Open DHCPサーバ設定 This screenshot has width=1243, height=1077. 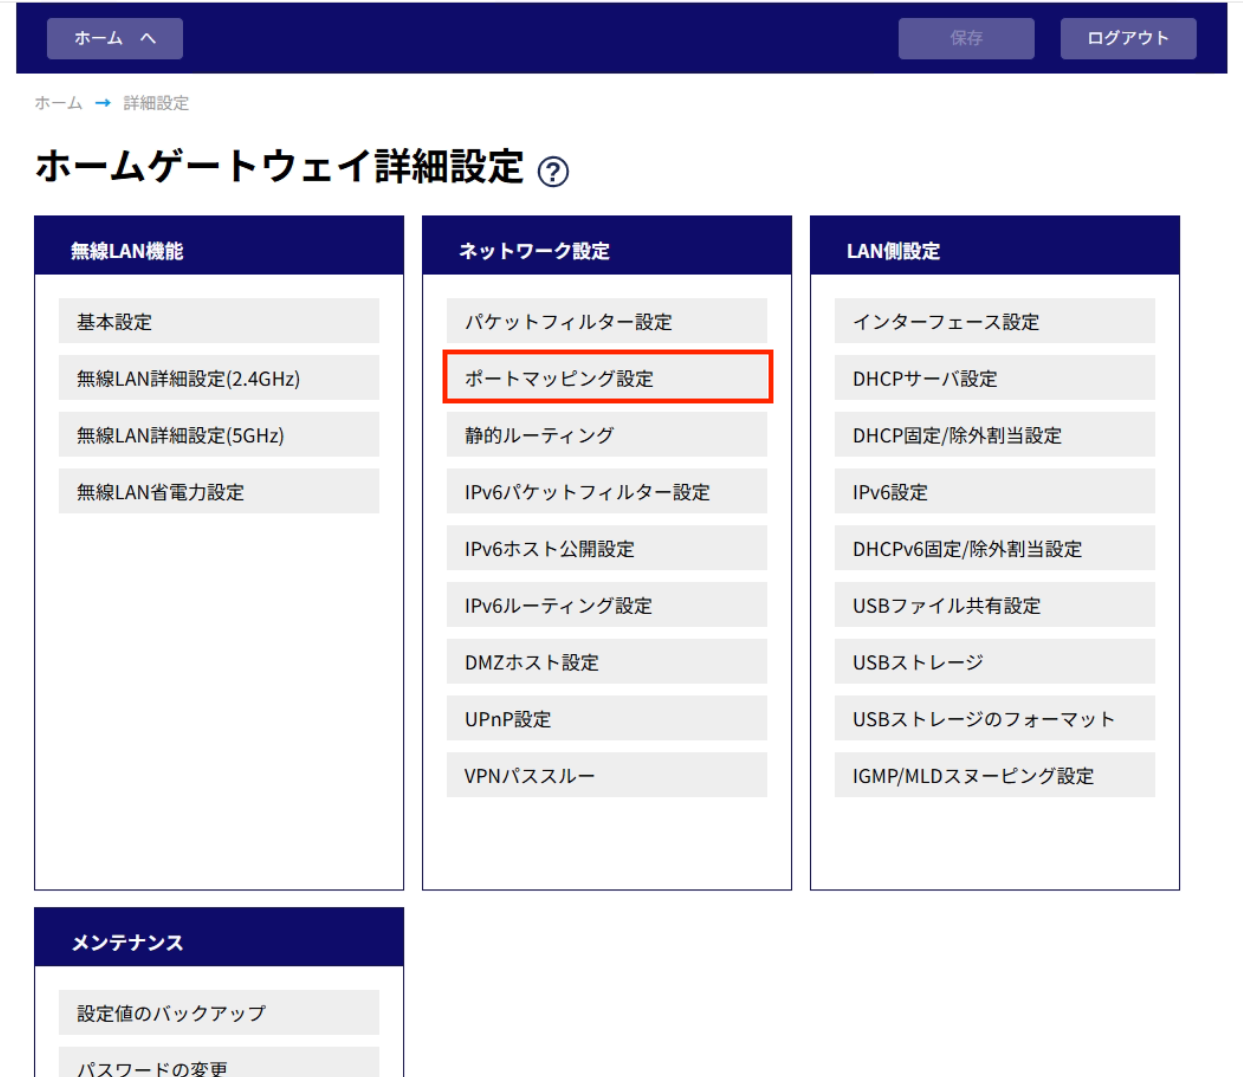[995, 378]
